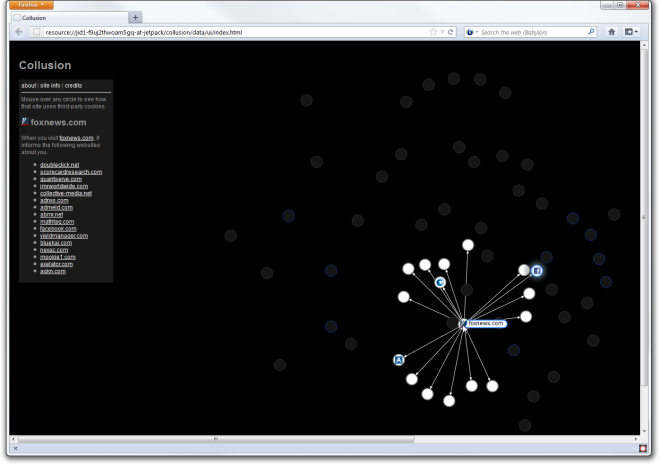Go back with the back arrow
The image size is (660, 465).
[19, 32]
